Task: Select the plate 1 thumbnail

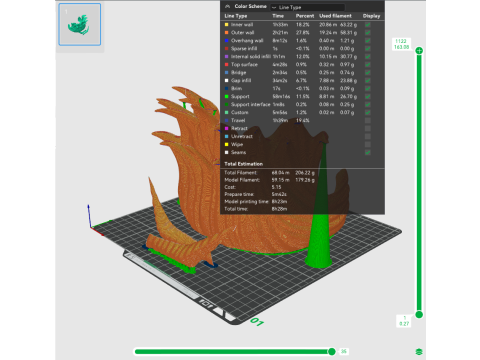Action: [80, 24]
